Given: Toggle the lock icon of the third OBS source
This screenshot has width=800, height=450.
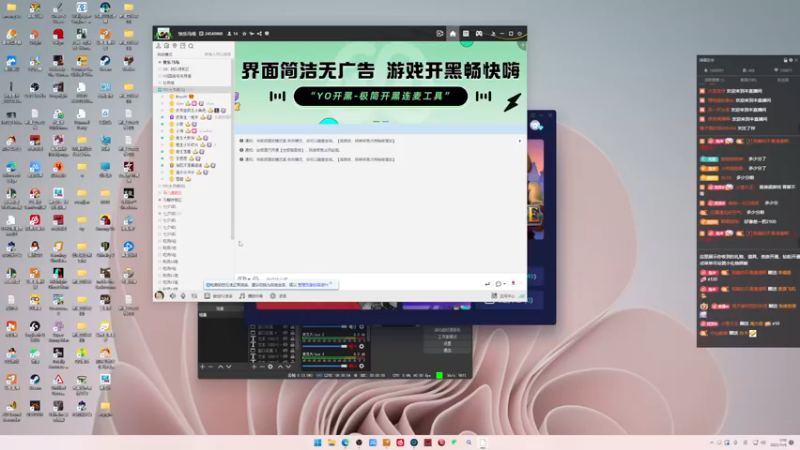Looking at the screenshot, I should tap(292, 339).
